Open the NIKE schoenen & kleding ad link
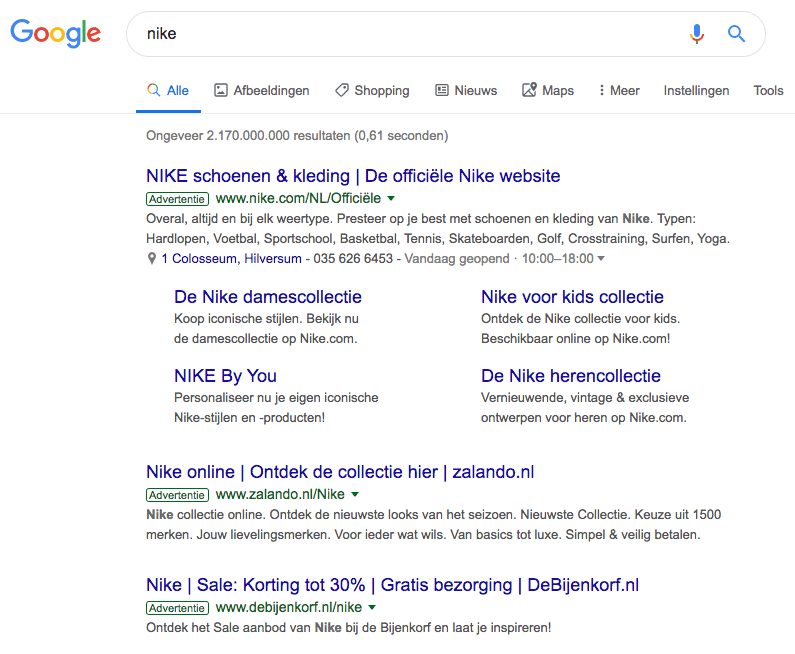 (353, 176)
